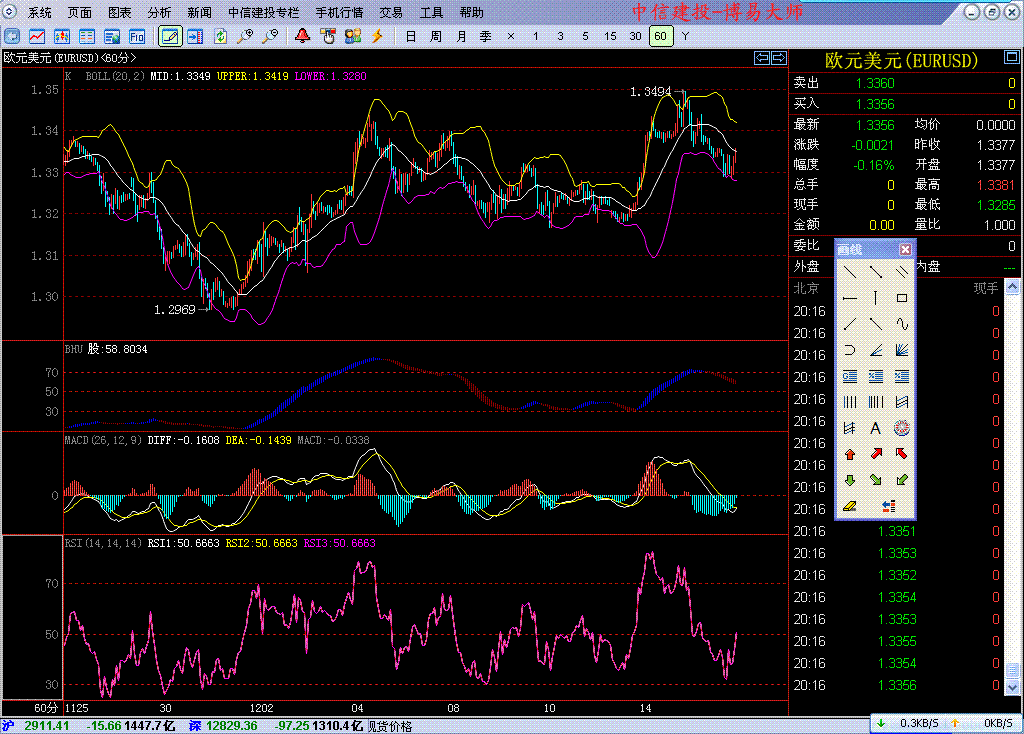
Task: Choose the green down arrow marker tool
Action: click(850, 480)
